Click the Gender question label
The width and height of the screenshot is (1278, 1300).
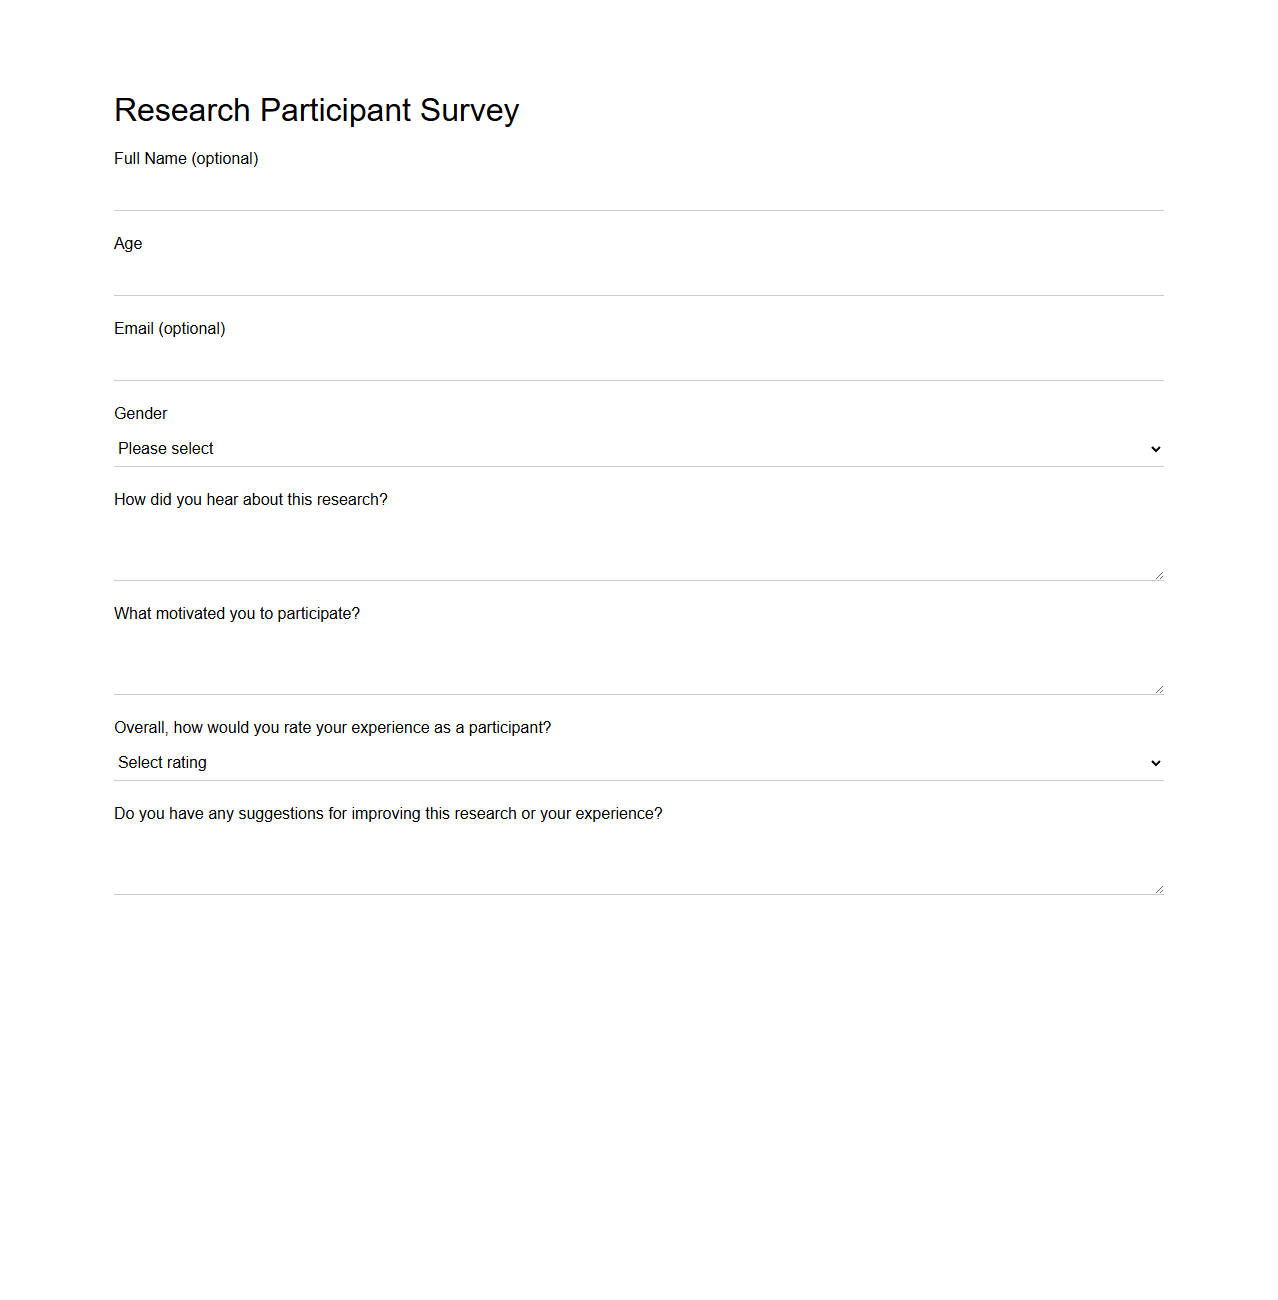pyautogui.click(x=140, y=413)
